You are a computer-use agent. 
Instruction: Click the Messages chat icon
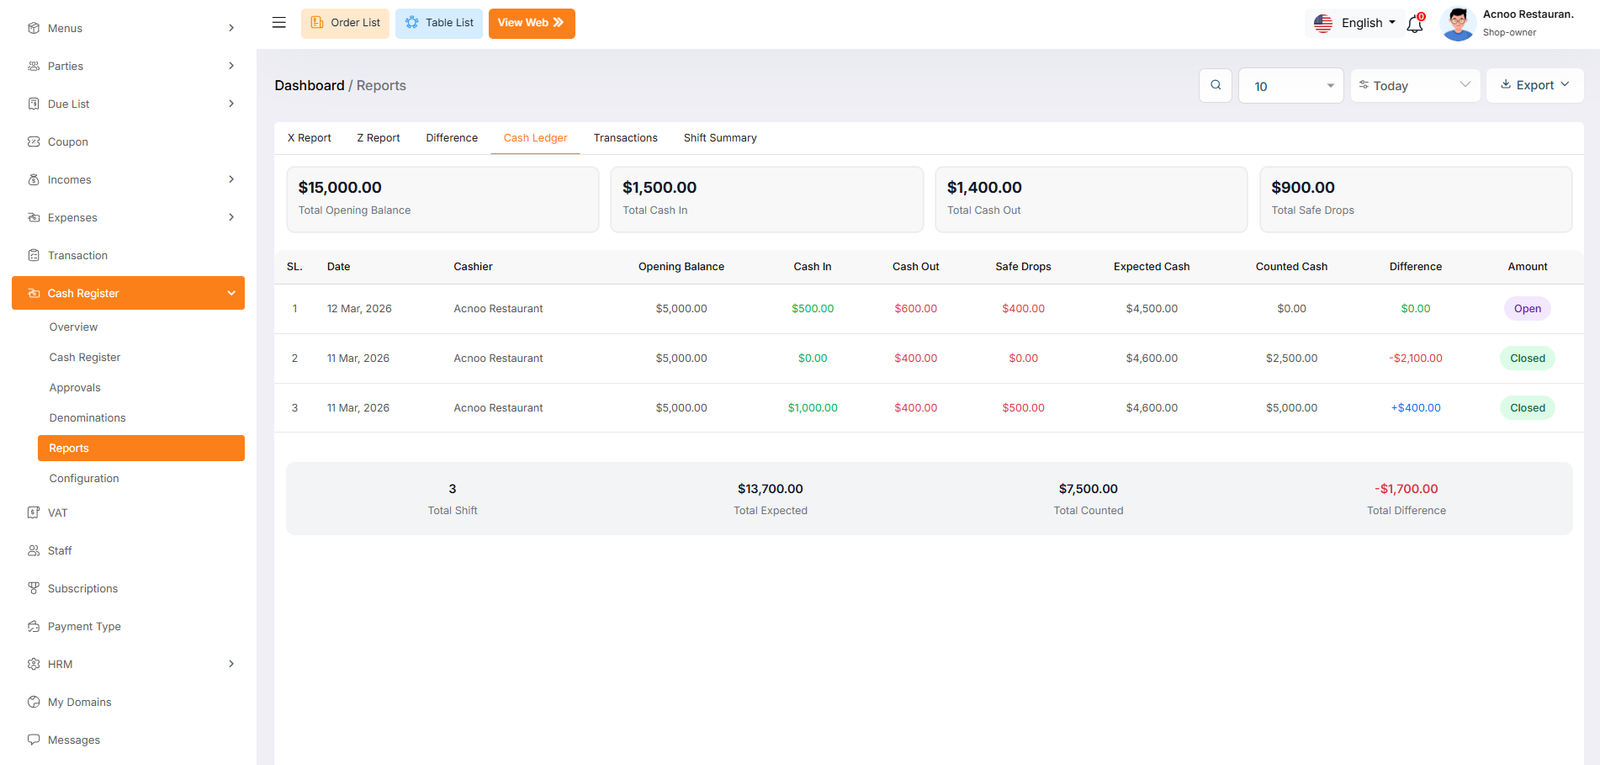coord(34,740)
